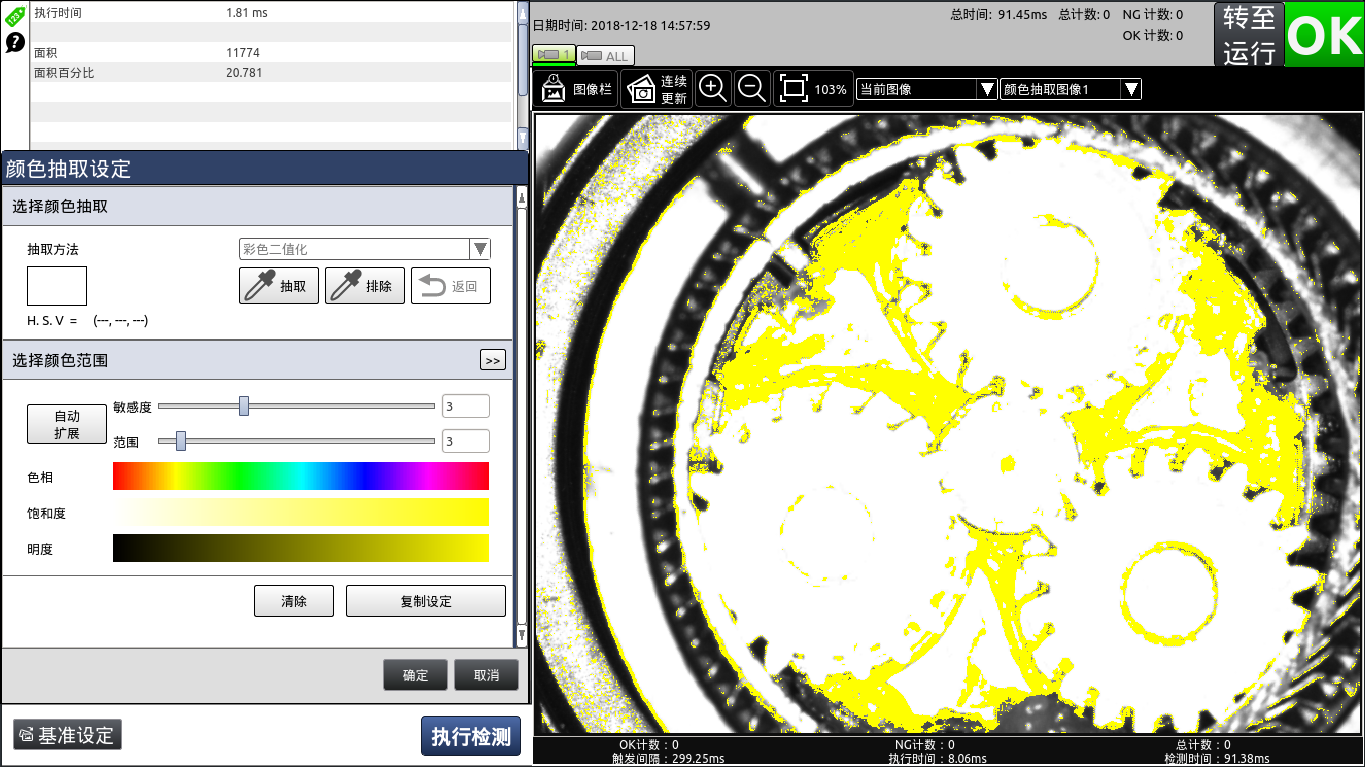
Task: Adjust the 范围 slider handle
Action: tap(181, 441)
